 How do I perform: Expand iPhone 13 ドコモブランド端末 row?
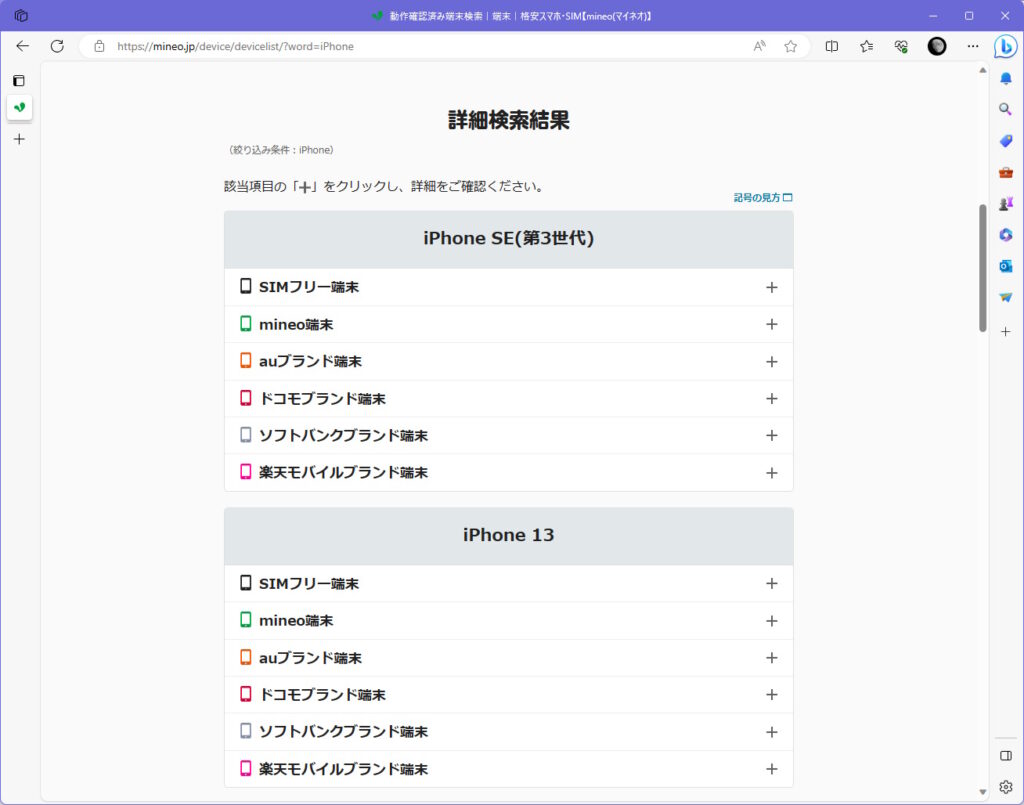click(x=509, y=695)
